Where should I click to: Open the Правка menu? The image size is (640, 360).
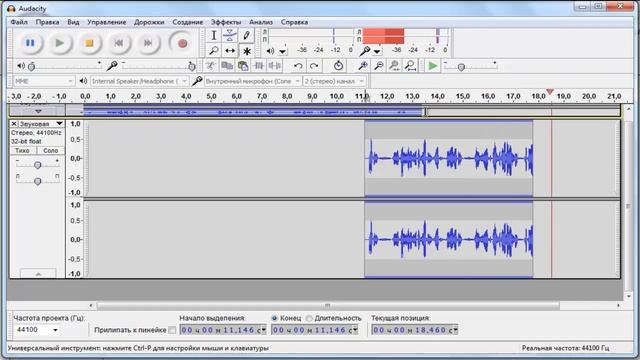tap(47, 22)
